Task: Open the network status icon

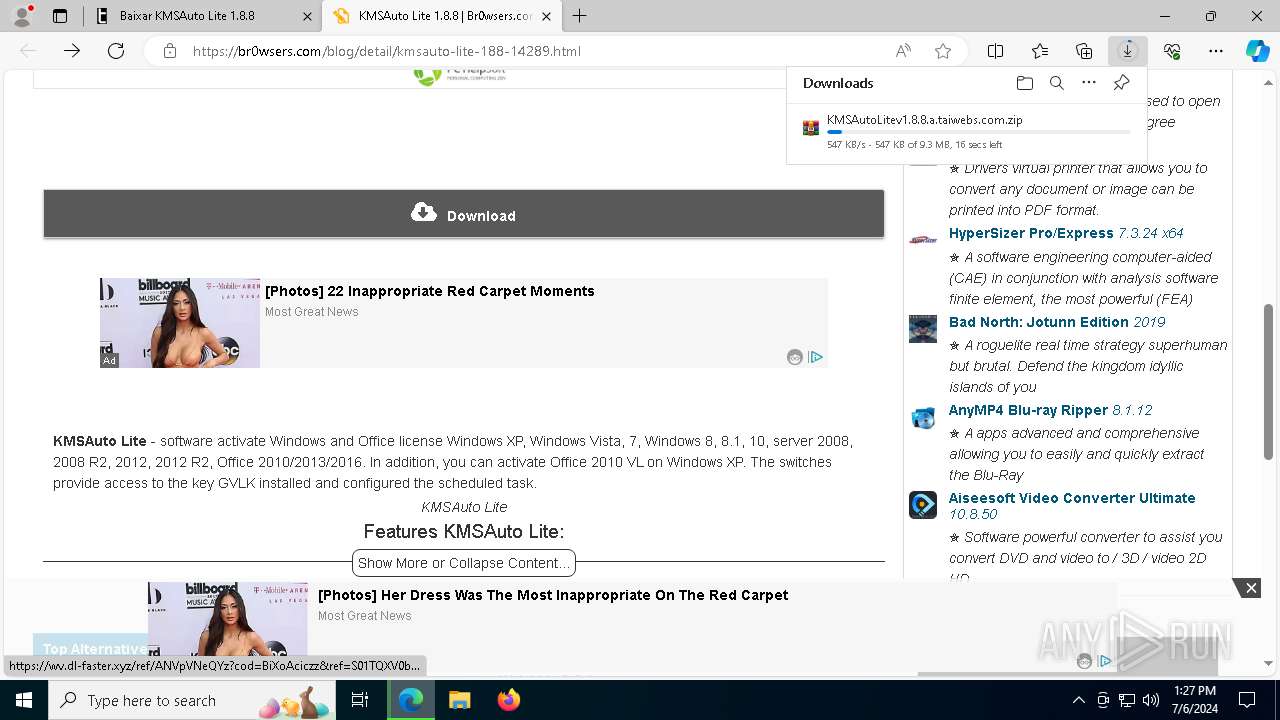Action: 1127,700
